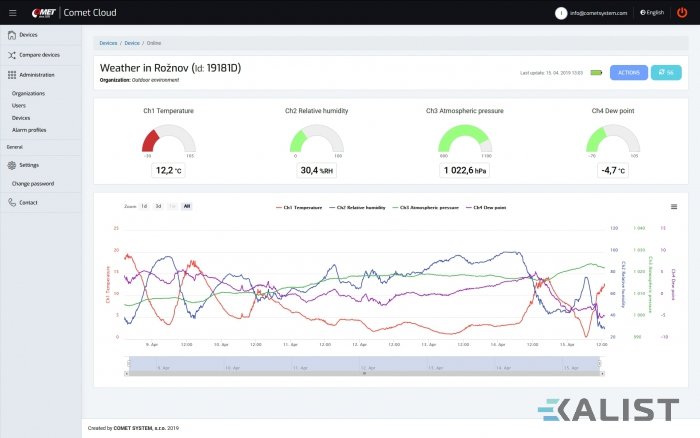Click the Contact phone icon
The height and width of the screenshot is (438, 700).
click(x=11, y=202)
